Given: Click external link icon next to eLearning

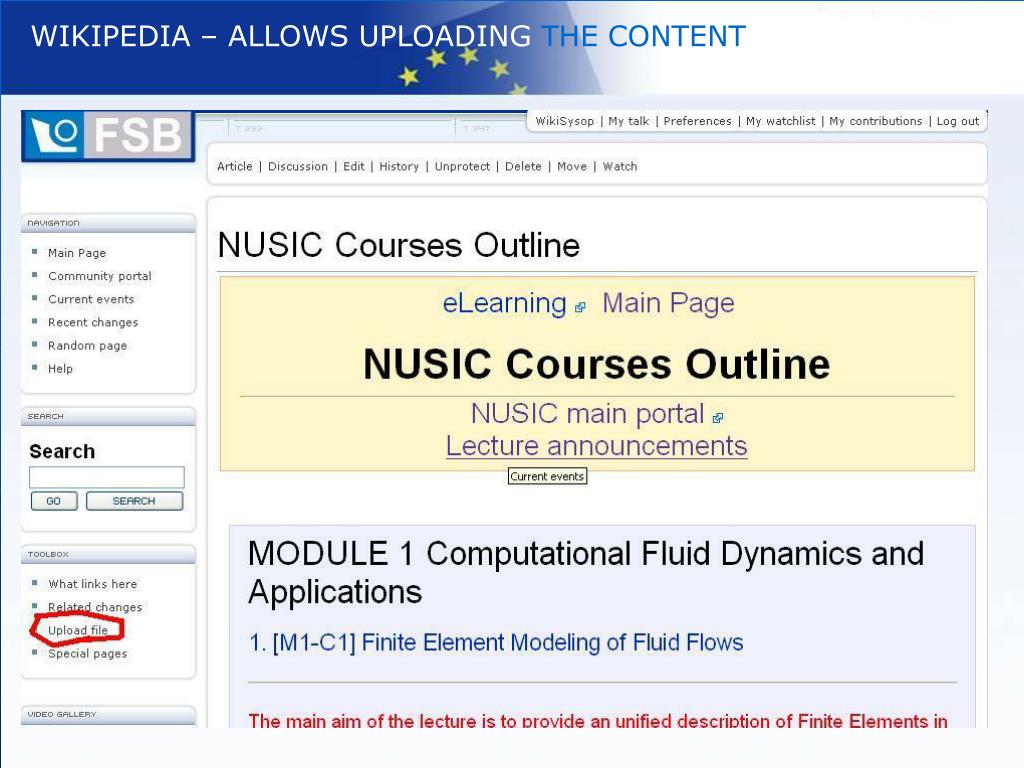Looking at the screenshot, I should tap(580, 307).
